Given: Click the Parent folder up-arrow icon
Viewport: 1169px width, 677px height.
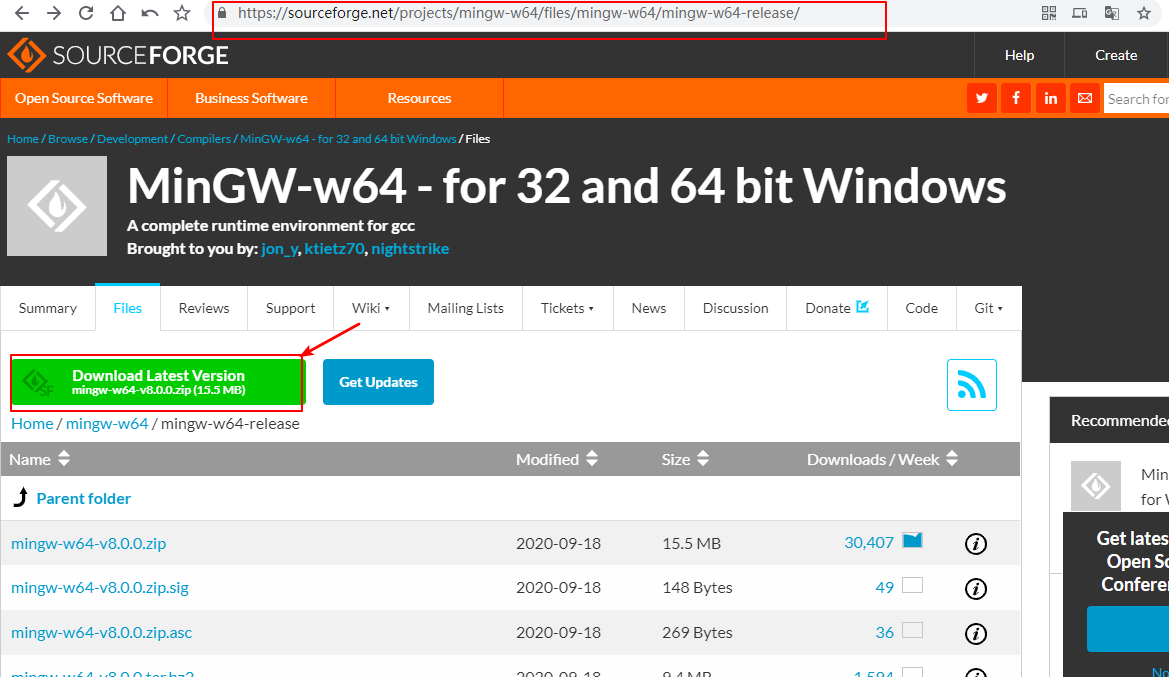Looking at the screenshot, I should click(21, 497).
